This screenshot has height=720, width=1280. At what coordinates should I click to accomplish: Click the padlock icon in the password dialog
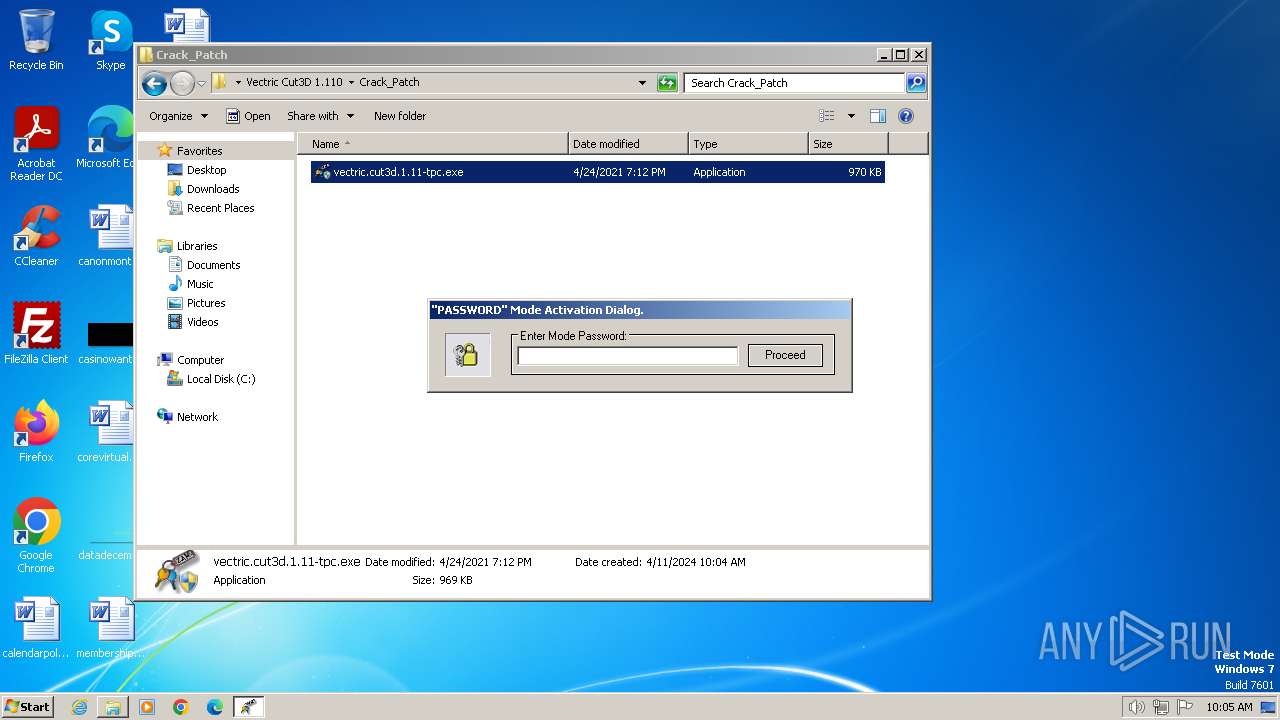click(467, 355)
